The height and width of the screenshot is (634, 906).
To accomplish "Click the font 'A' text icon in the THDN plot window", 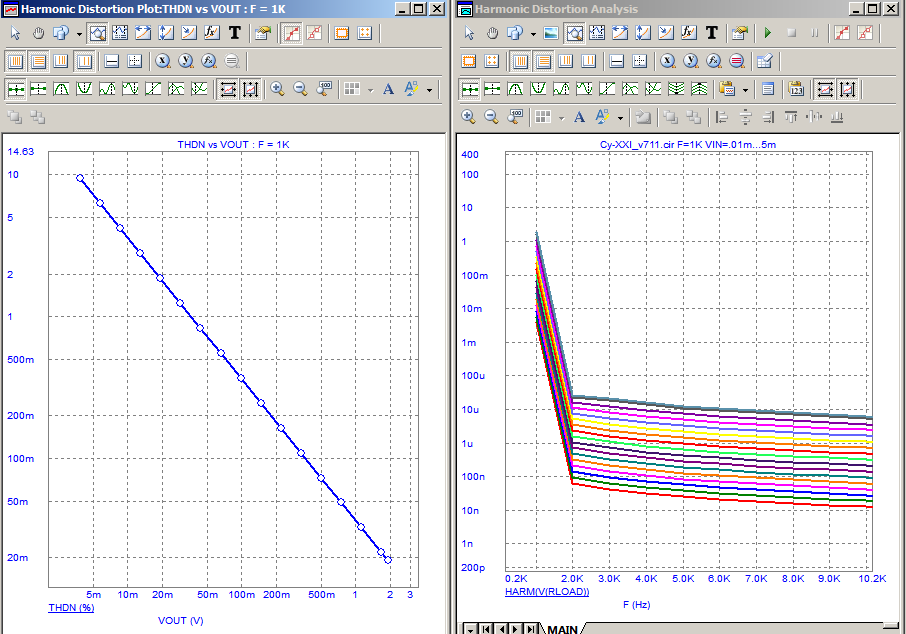I will tap(388, 89).
